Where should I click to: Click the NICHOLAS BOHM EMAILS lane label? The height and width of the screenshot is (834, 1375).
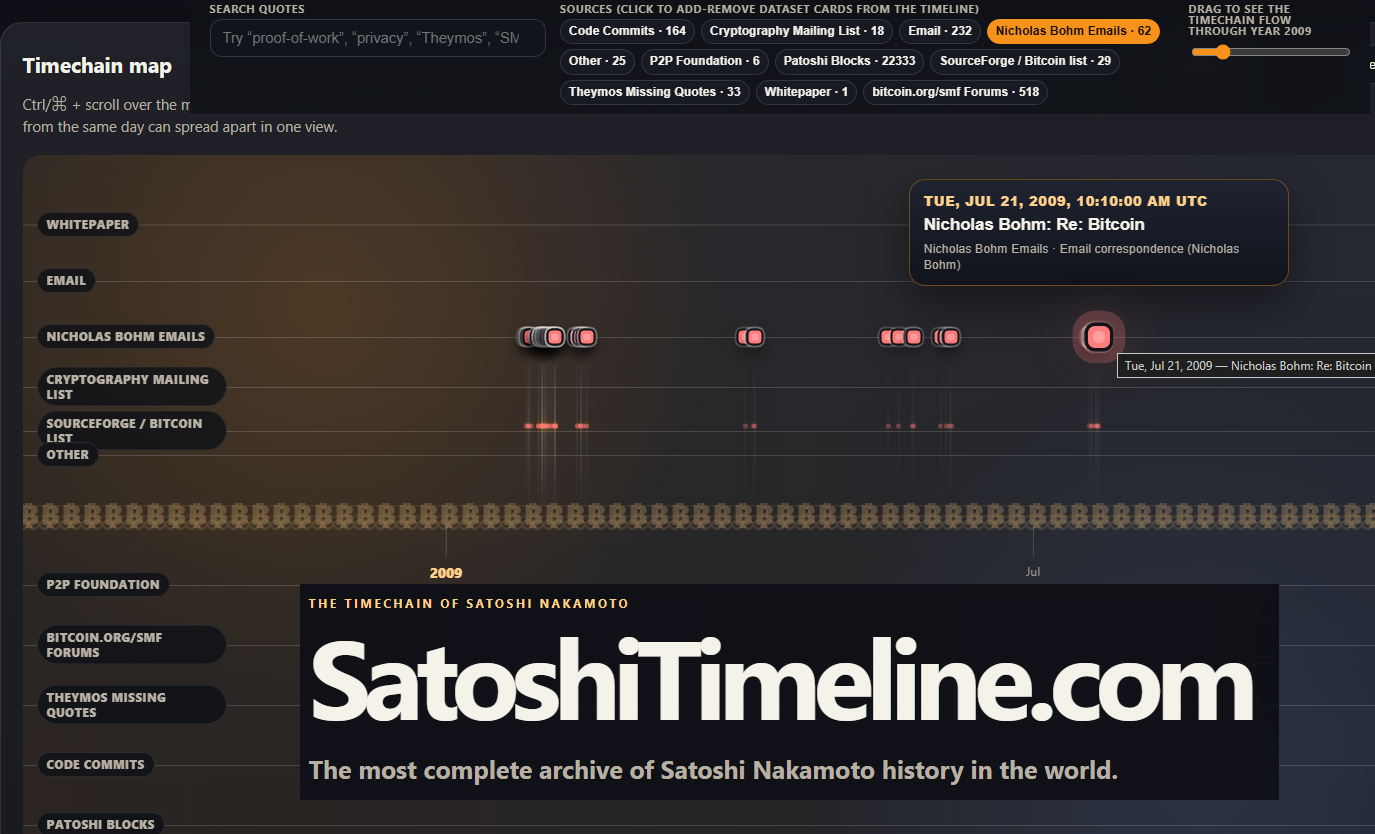click(125, 337)
